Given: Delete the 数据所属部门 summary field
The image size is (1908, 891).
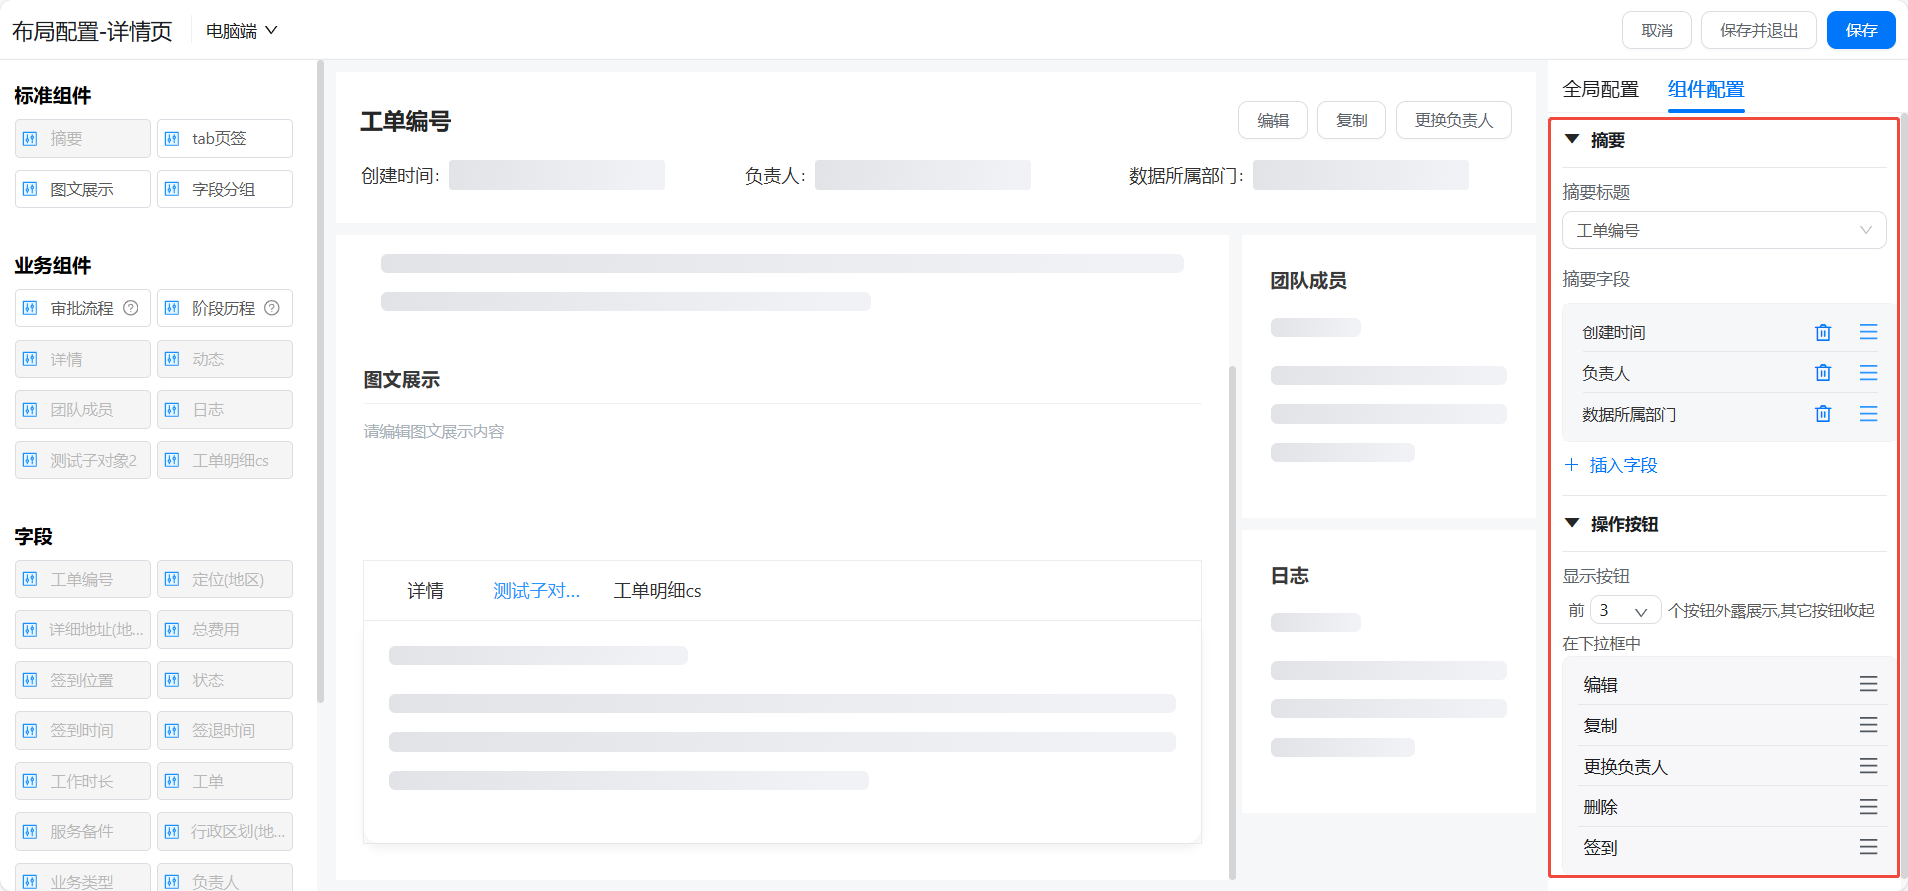Looking at the screenshot, I should click(x=1823, y=414).
